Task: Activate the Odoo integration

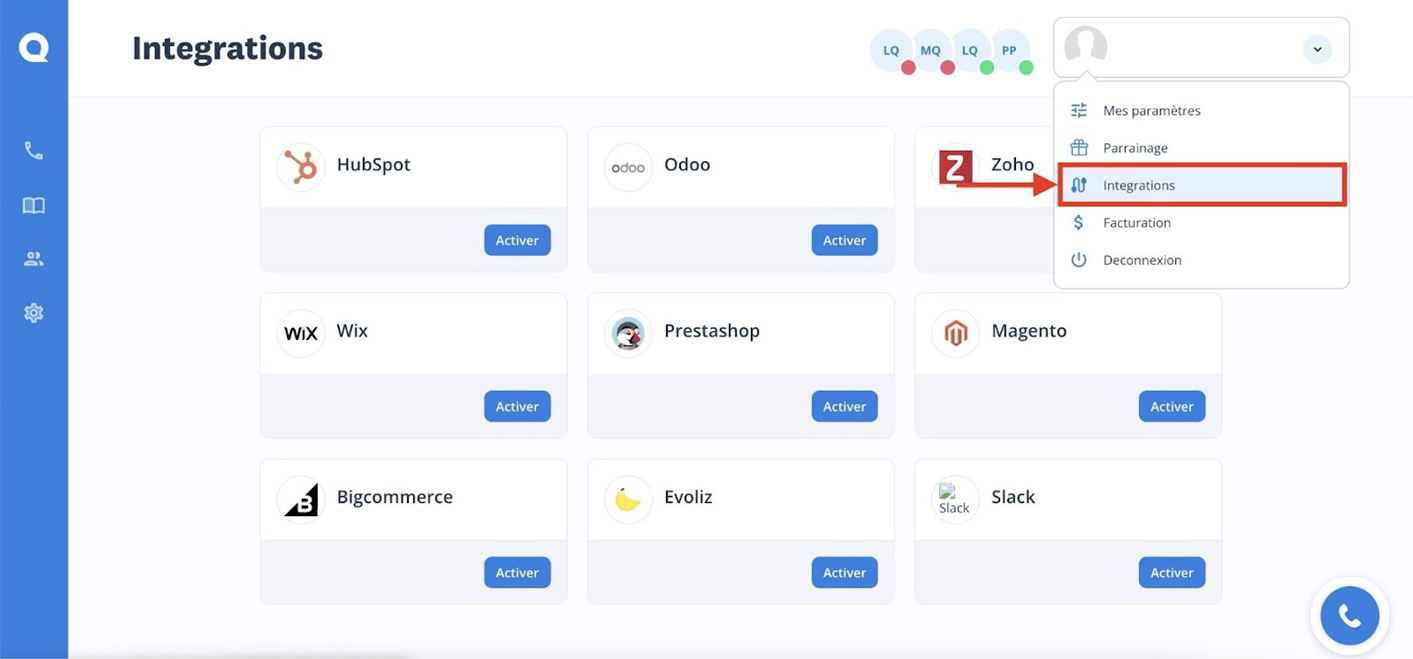Action: [844, 240]
